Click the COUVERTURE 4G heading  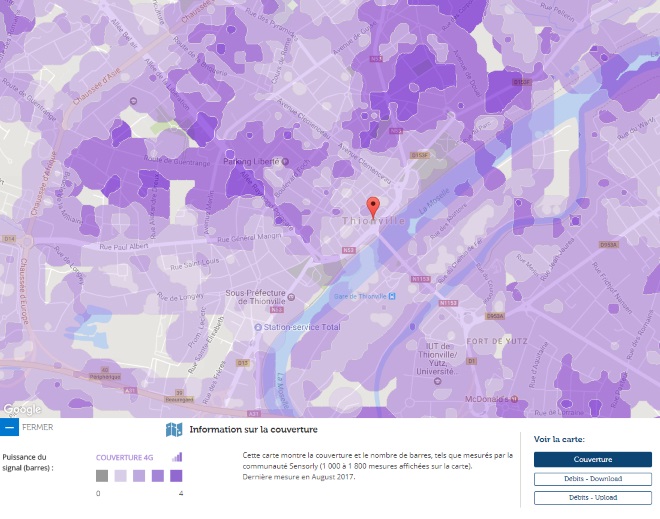pyautogui.click(x=125, y=458)
